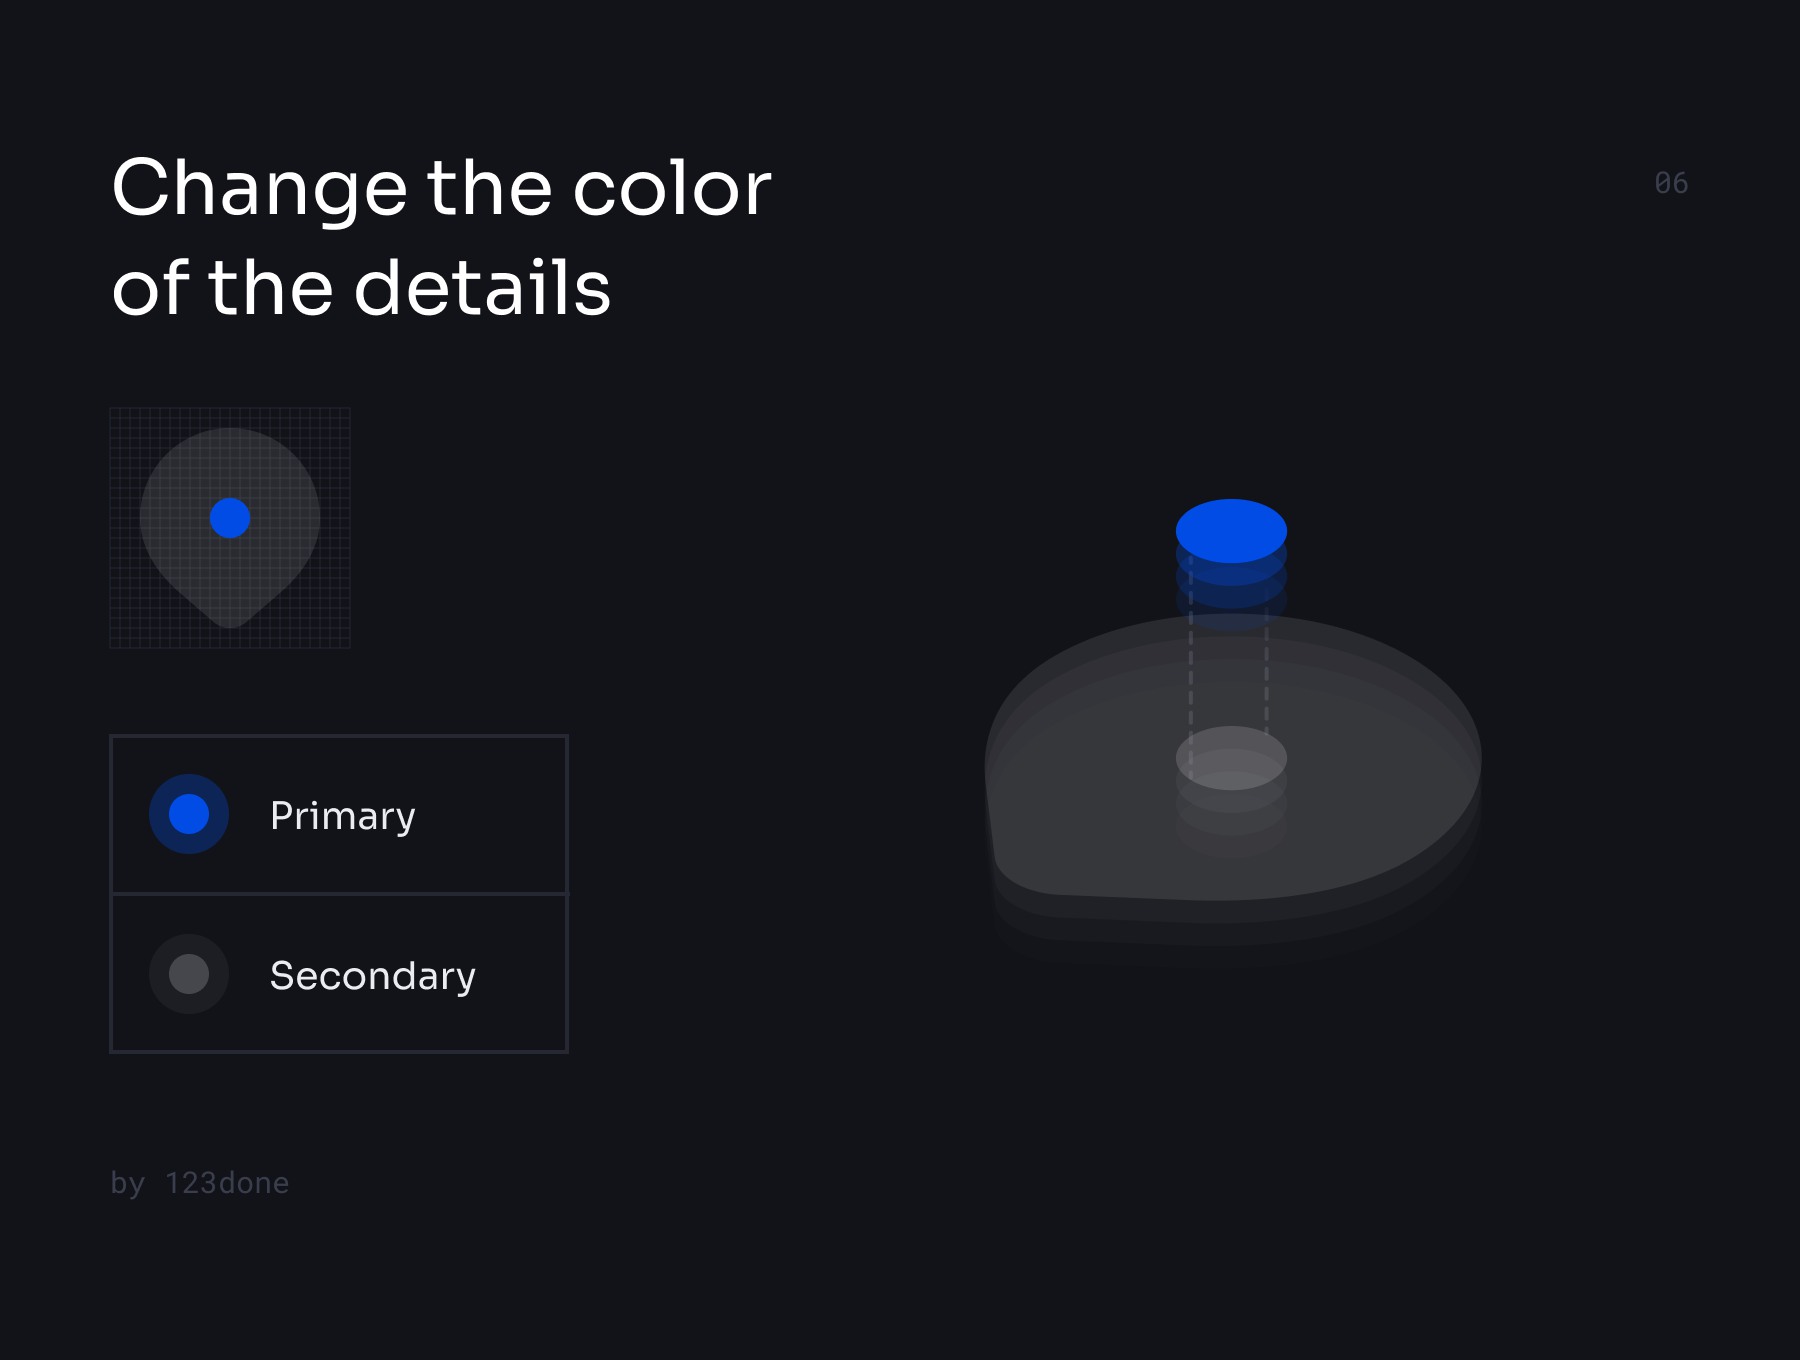
Task: Click the pointed bottom tip of the pin icon
Action: (x=230, y=620)
